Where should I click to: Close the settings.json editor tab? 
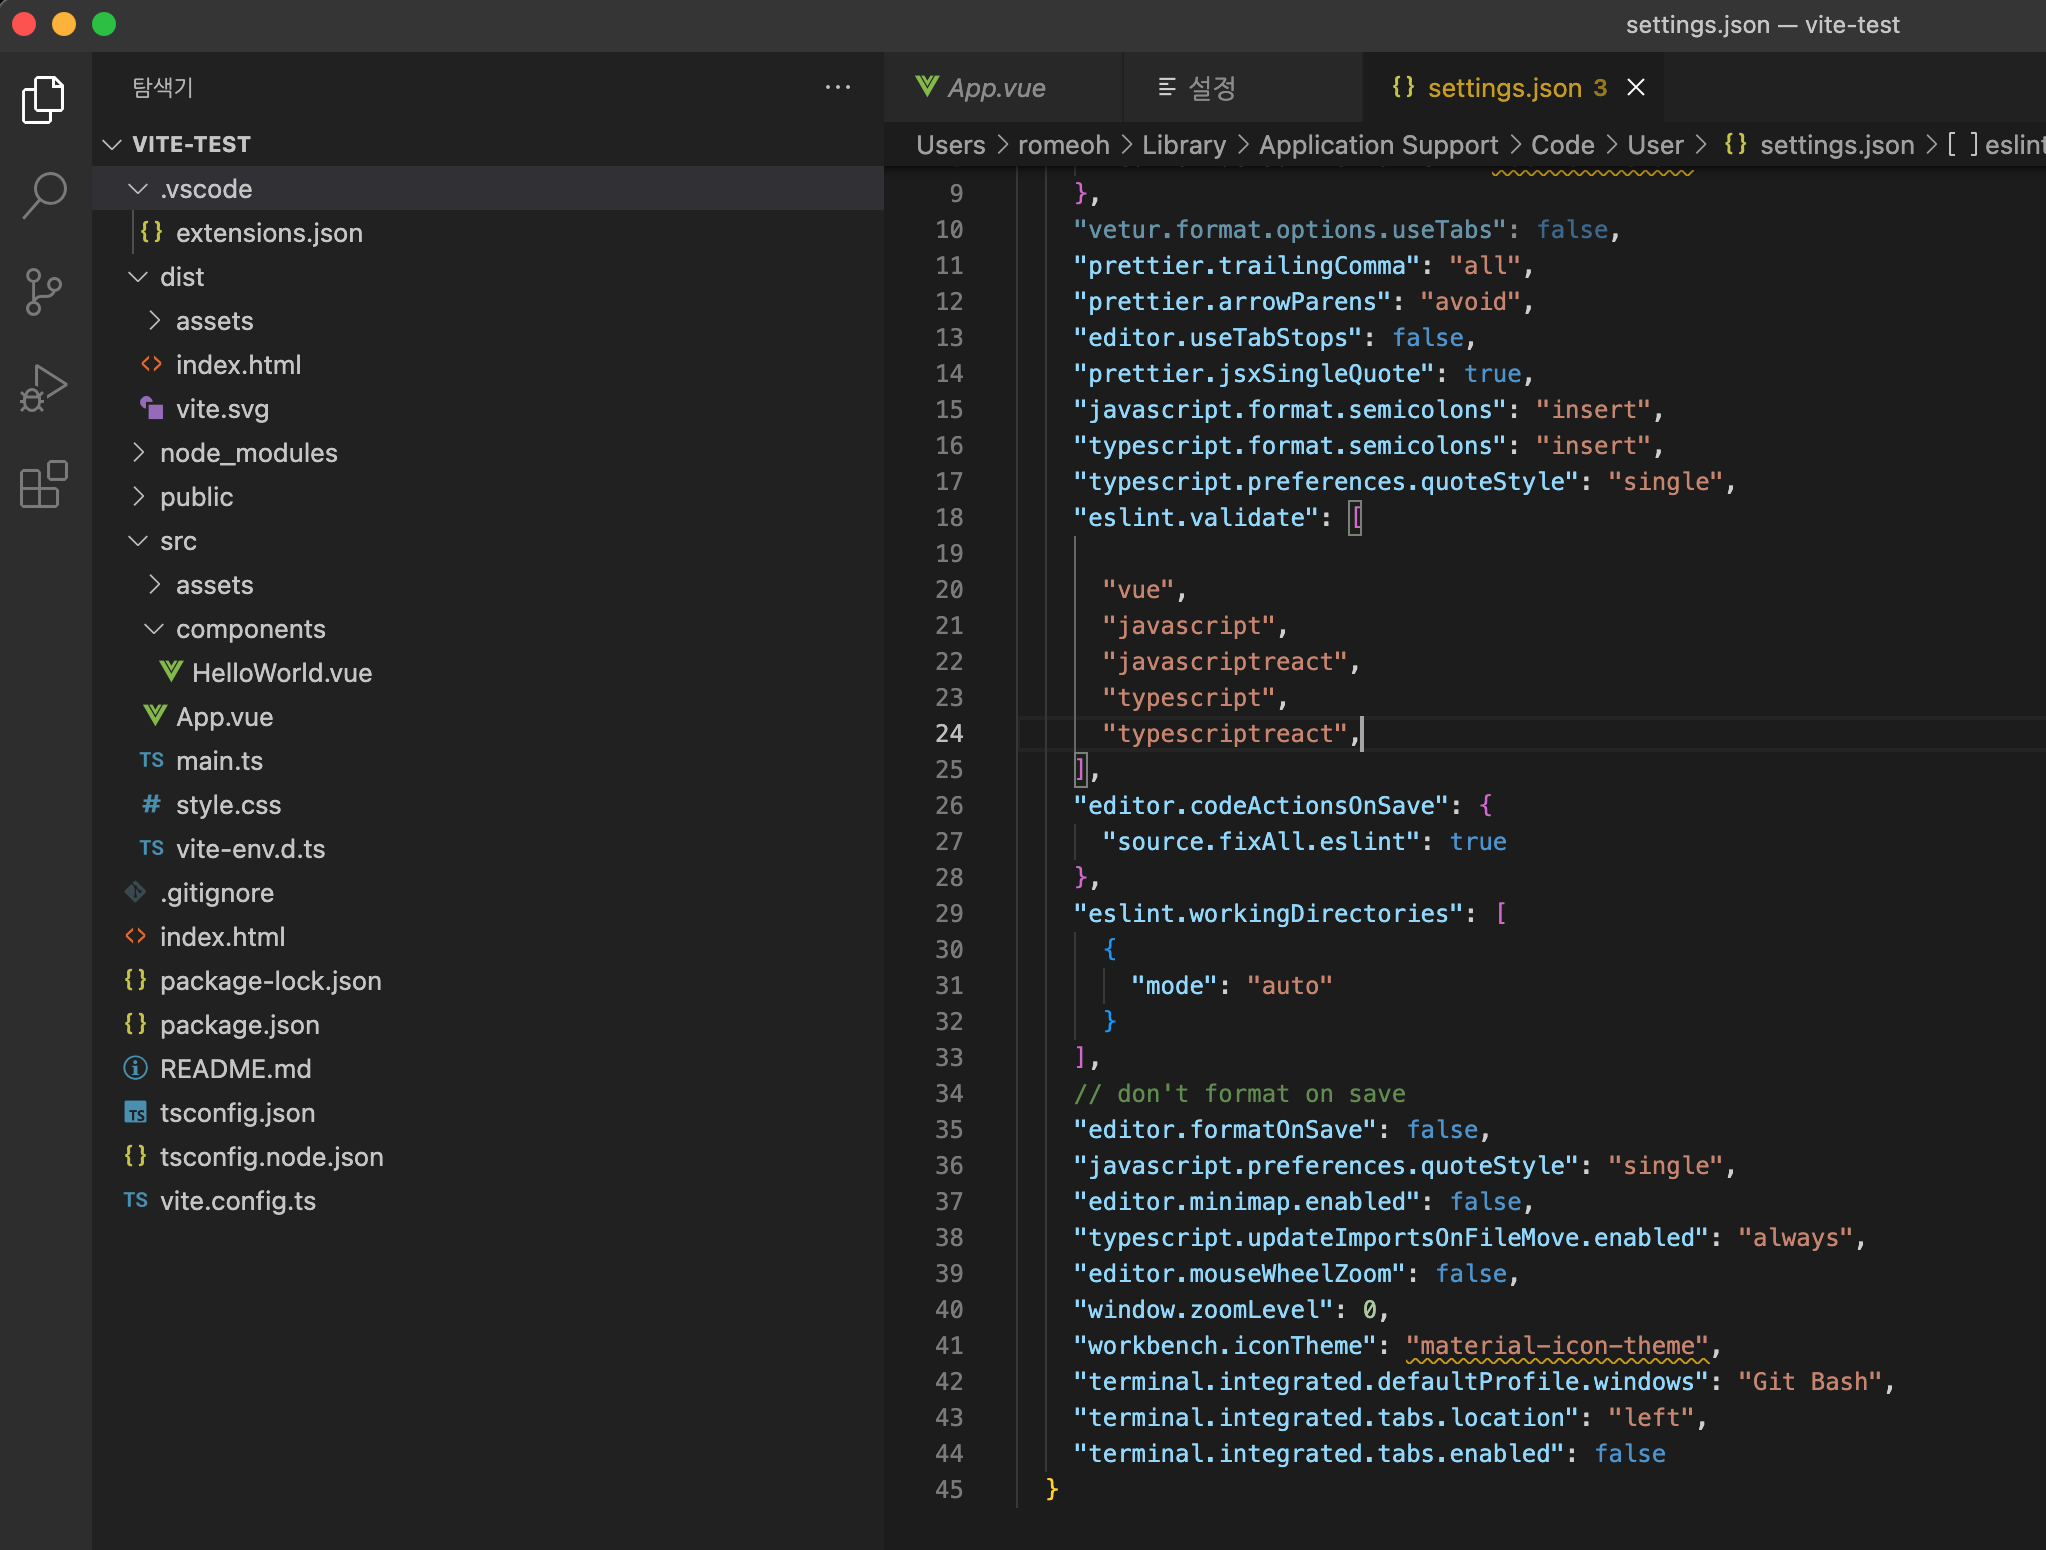(x=1636, y=88)
